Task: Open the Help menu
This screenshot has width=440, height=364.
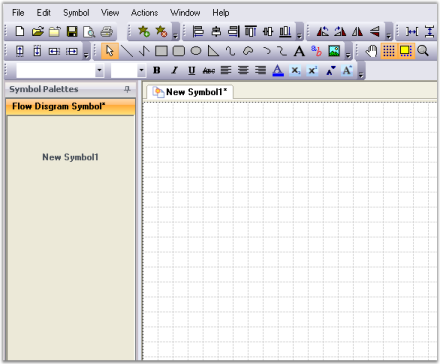Action: coord(221,13)
